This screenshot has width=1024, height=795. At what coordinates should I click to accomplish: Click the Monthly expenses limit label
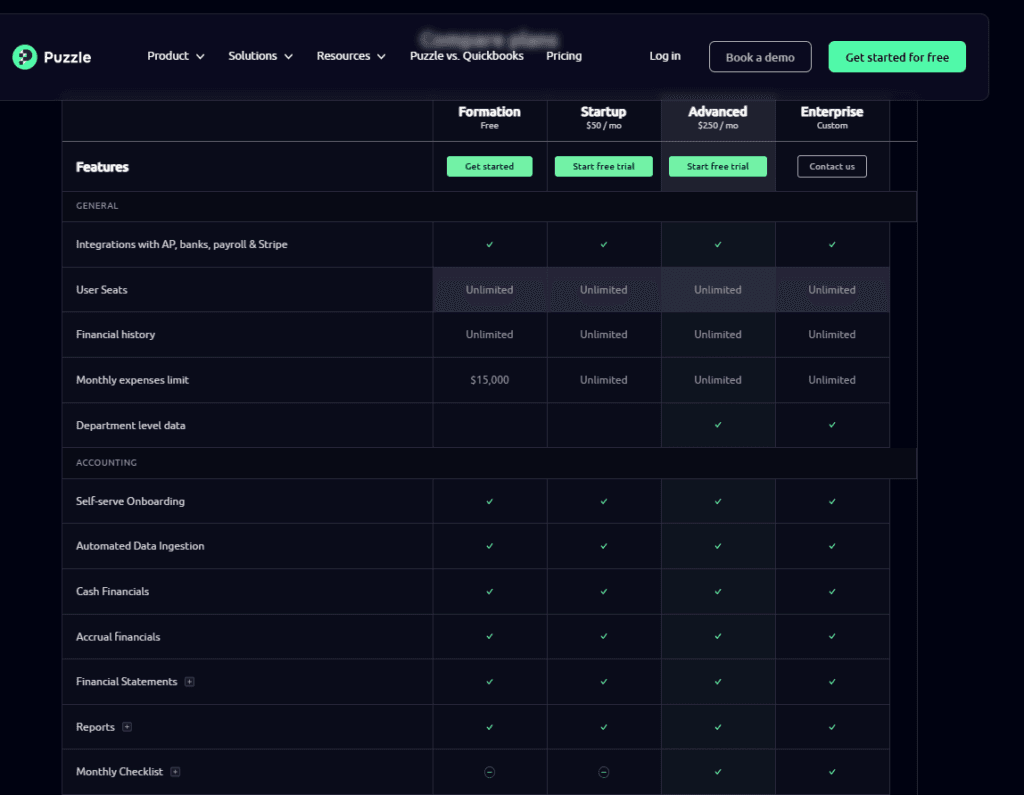pos(132,380)
